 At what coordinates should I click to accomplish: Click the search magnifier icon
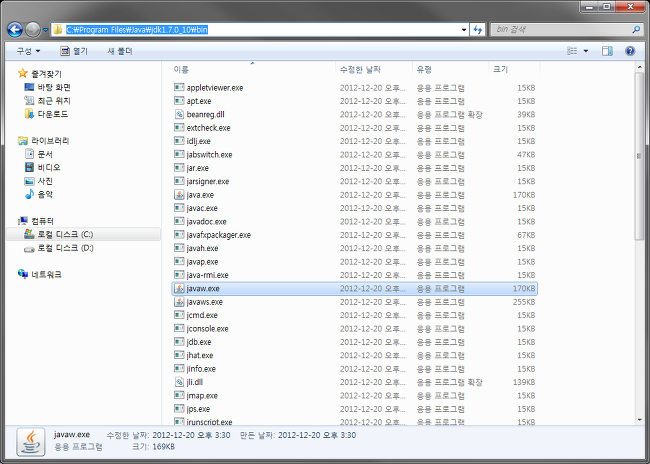[x=636, y=29]
